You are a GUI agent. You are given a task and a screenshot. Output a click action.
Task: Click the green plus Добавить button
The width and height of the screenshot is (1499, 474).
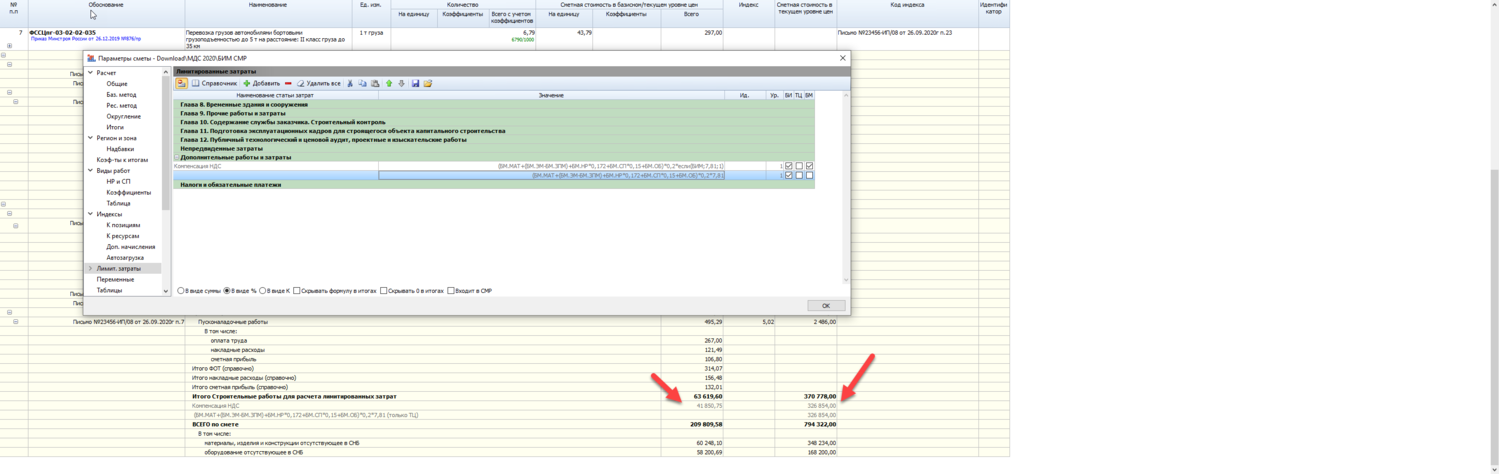click(x=261, y=84)
